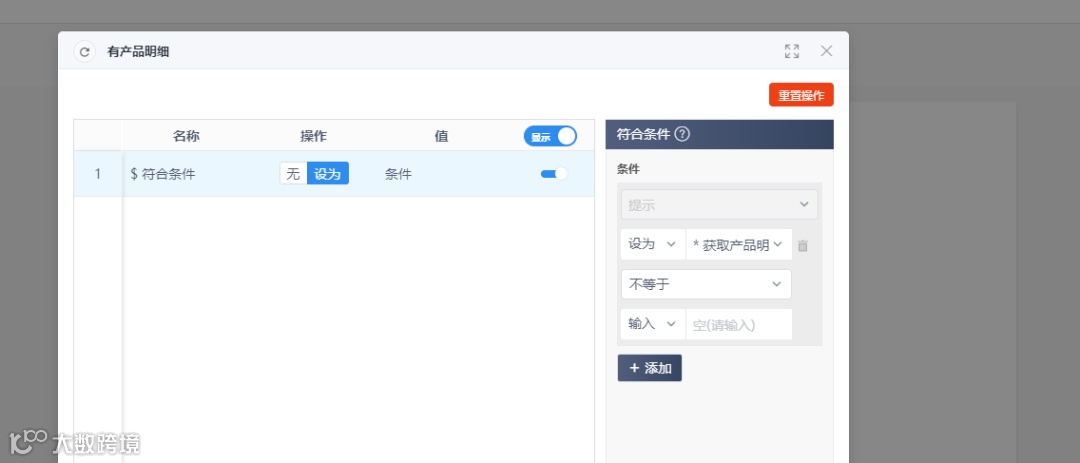
Task: Open the 不等于 operator dropdown
Action: (706, 284)
